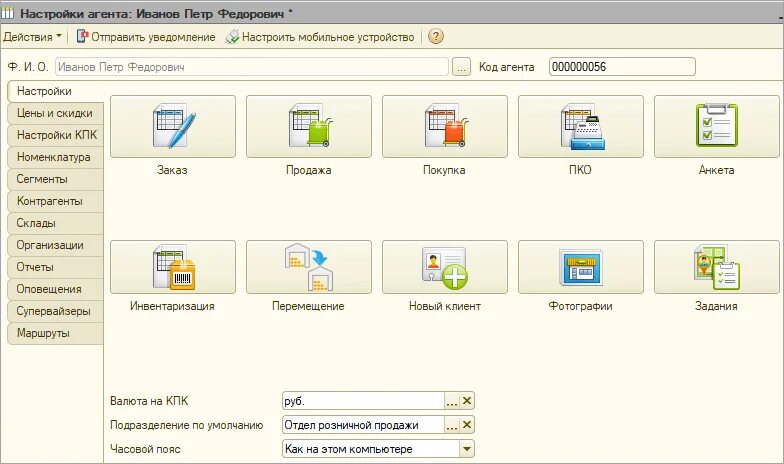
Task: Open the Действия dropdown menu
Action: pos(32,37)
